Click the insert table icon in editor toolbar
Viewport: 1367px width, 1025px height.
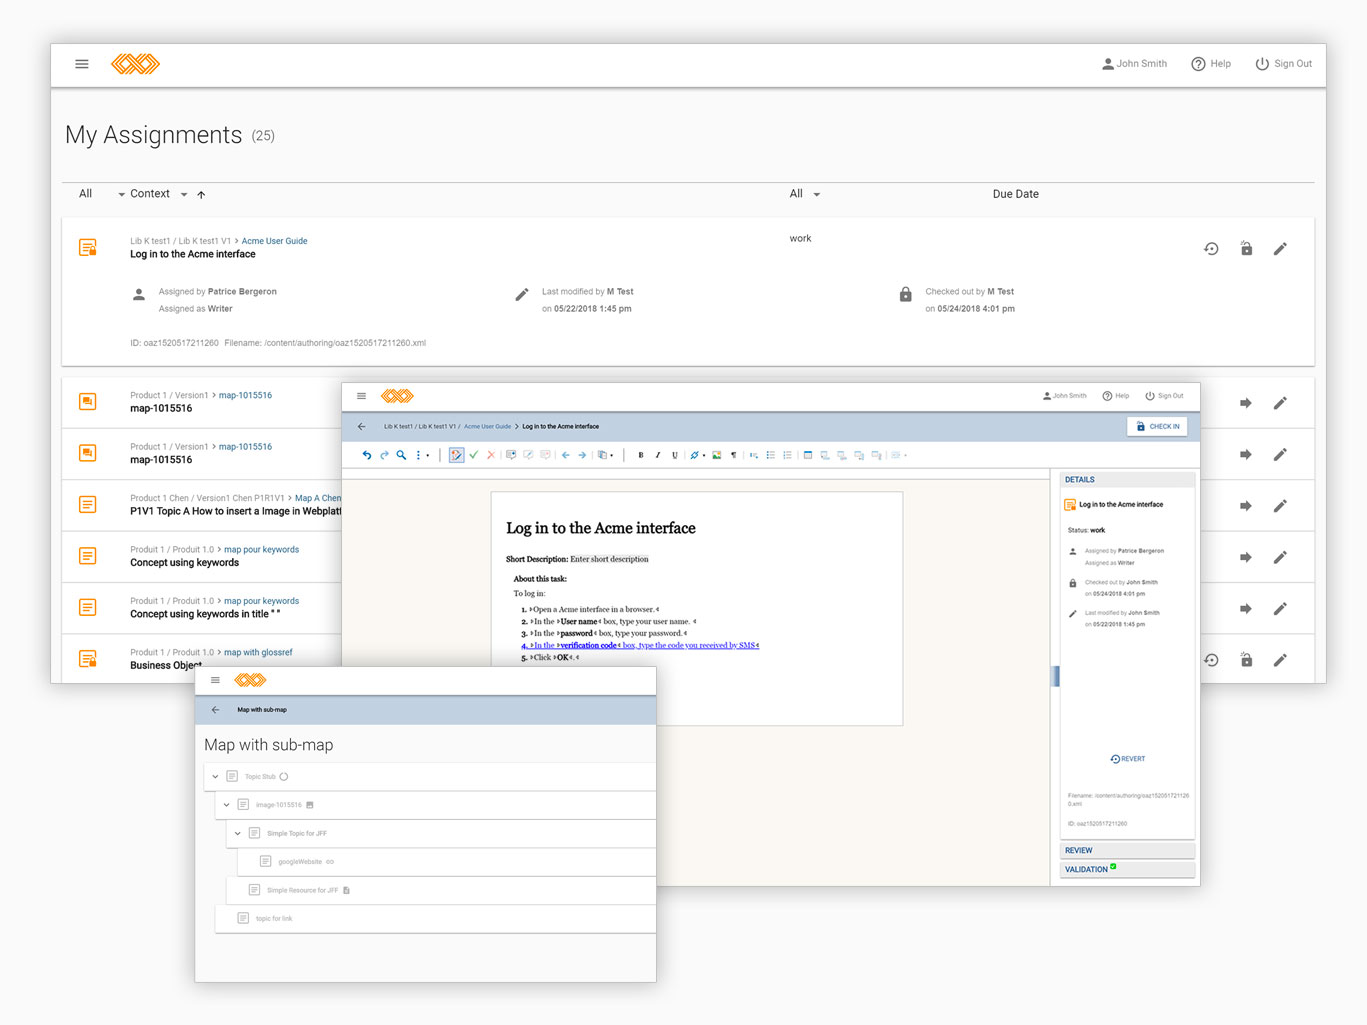click(808, 455)
